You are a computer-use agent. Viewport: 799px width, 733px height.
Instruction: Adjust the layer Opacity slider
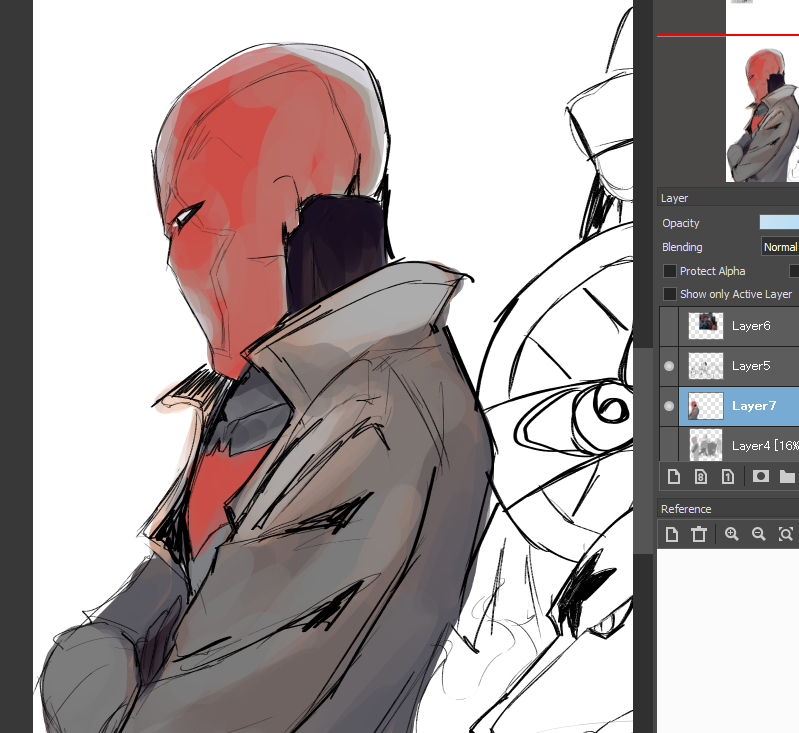point(779,222)
